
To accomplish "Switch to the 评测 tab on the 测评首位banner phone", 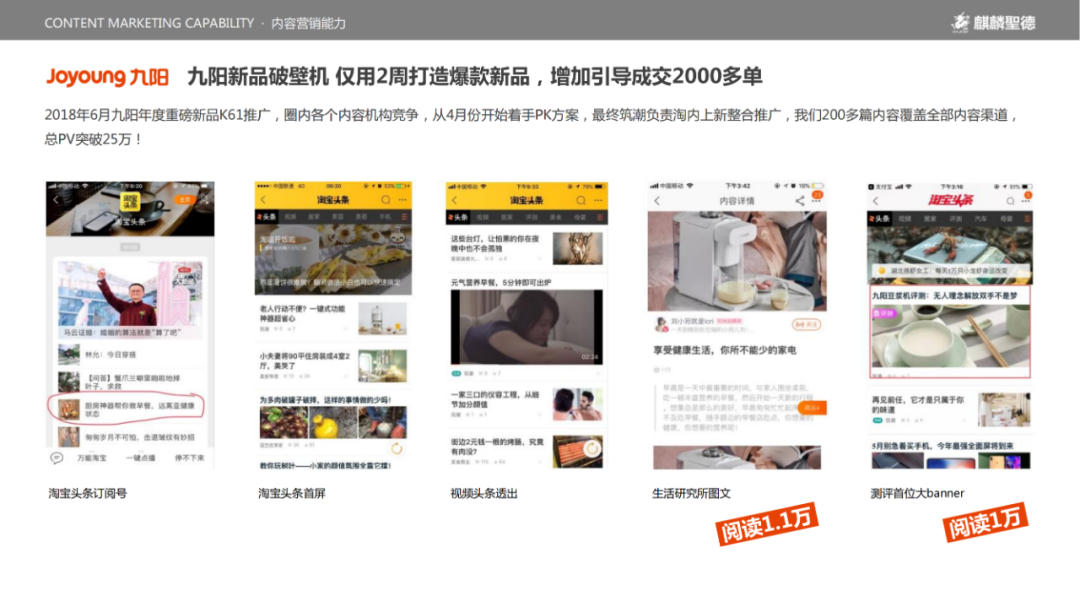I will click(955, 218).
